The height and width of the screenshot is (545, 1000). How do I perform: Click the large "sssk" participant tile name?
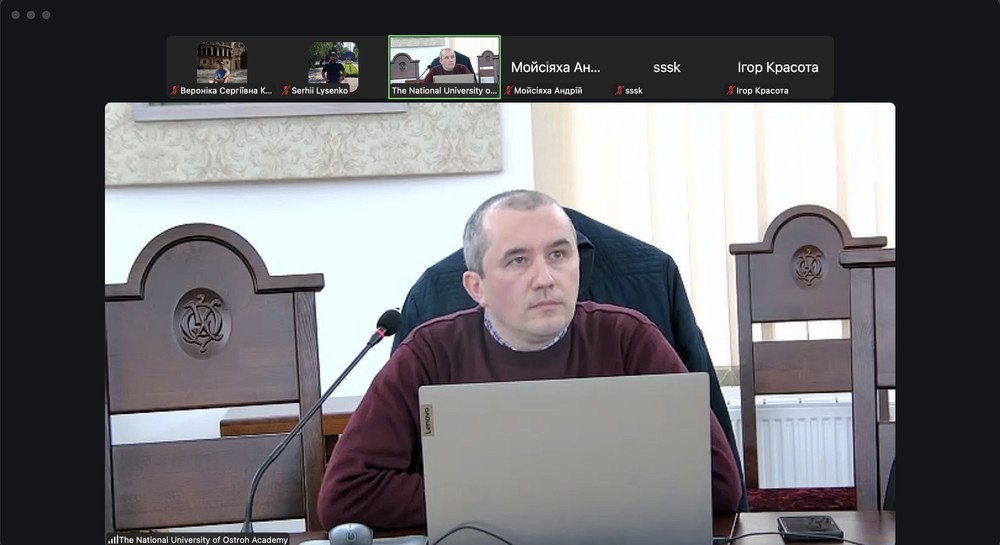[667, 67]
